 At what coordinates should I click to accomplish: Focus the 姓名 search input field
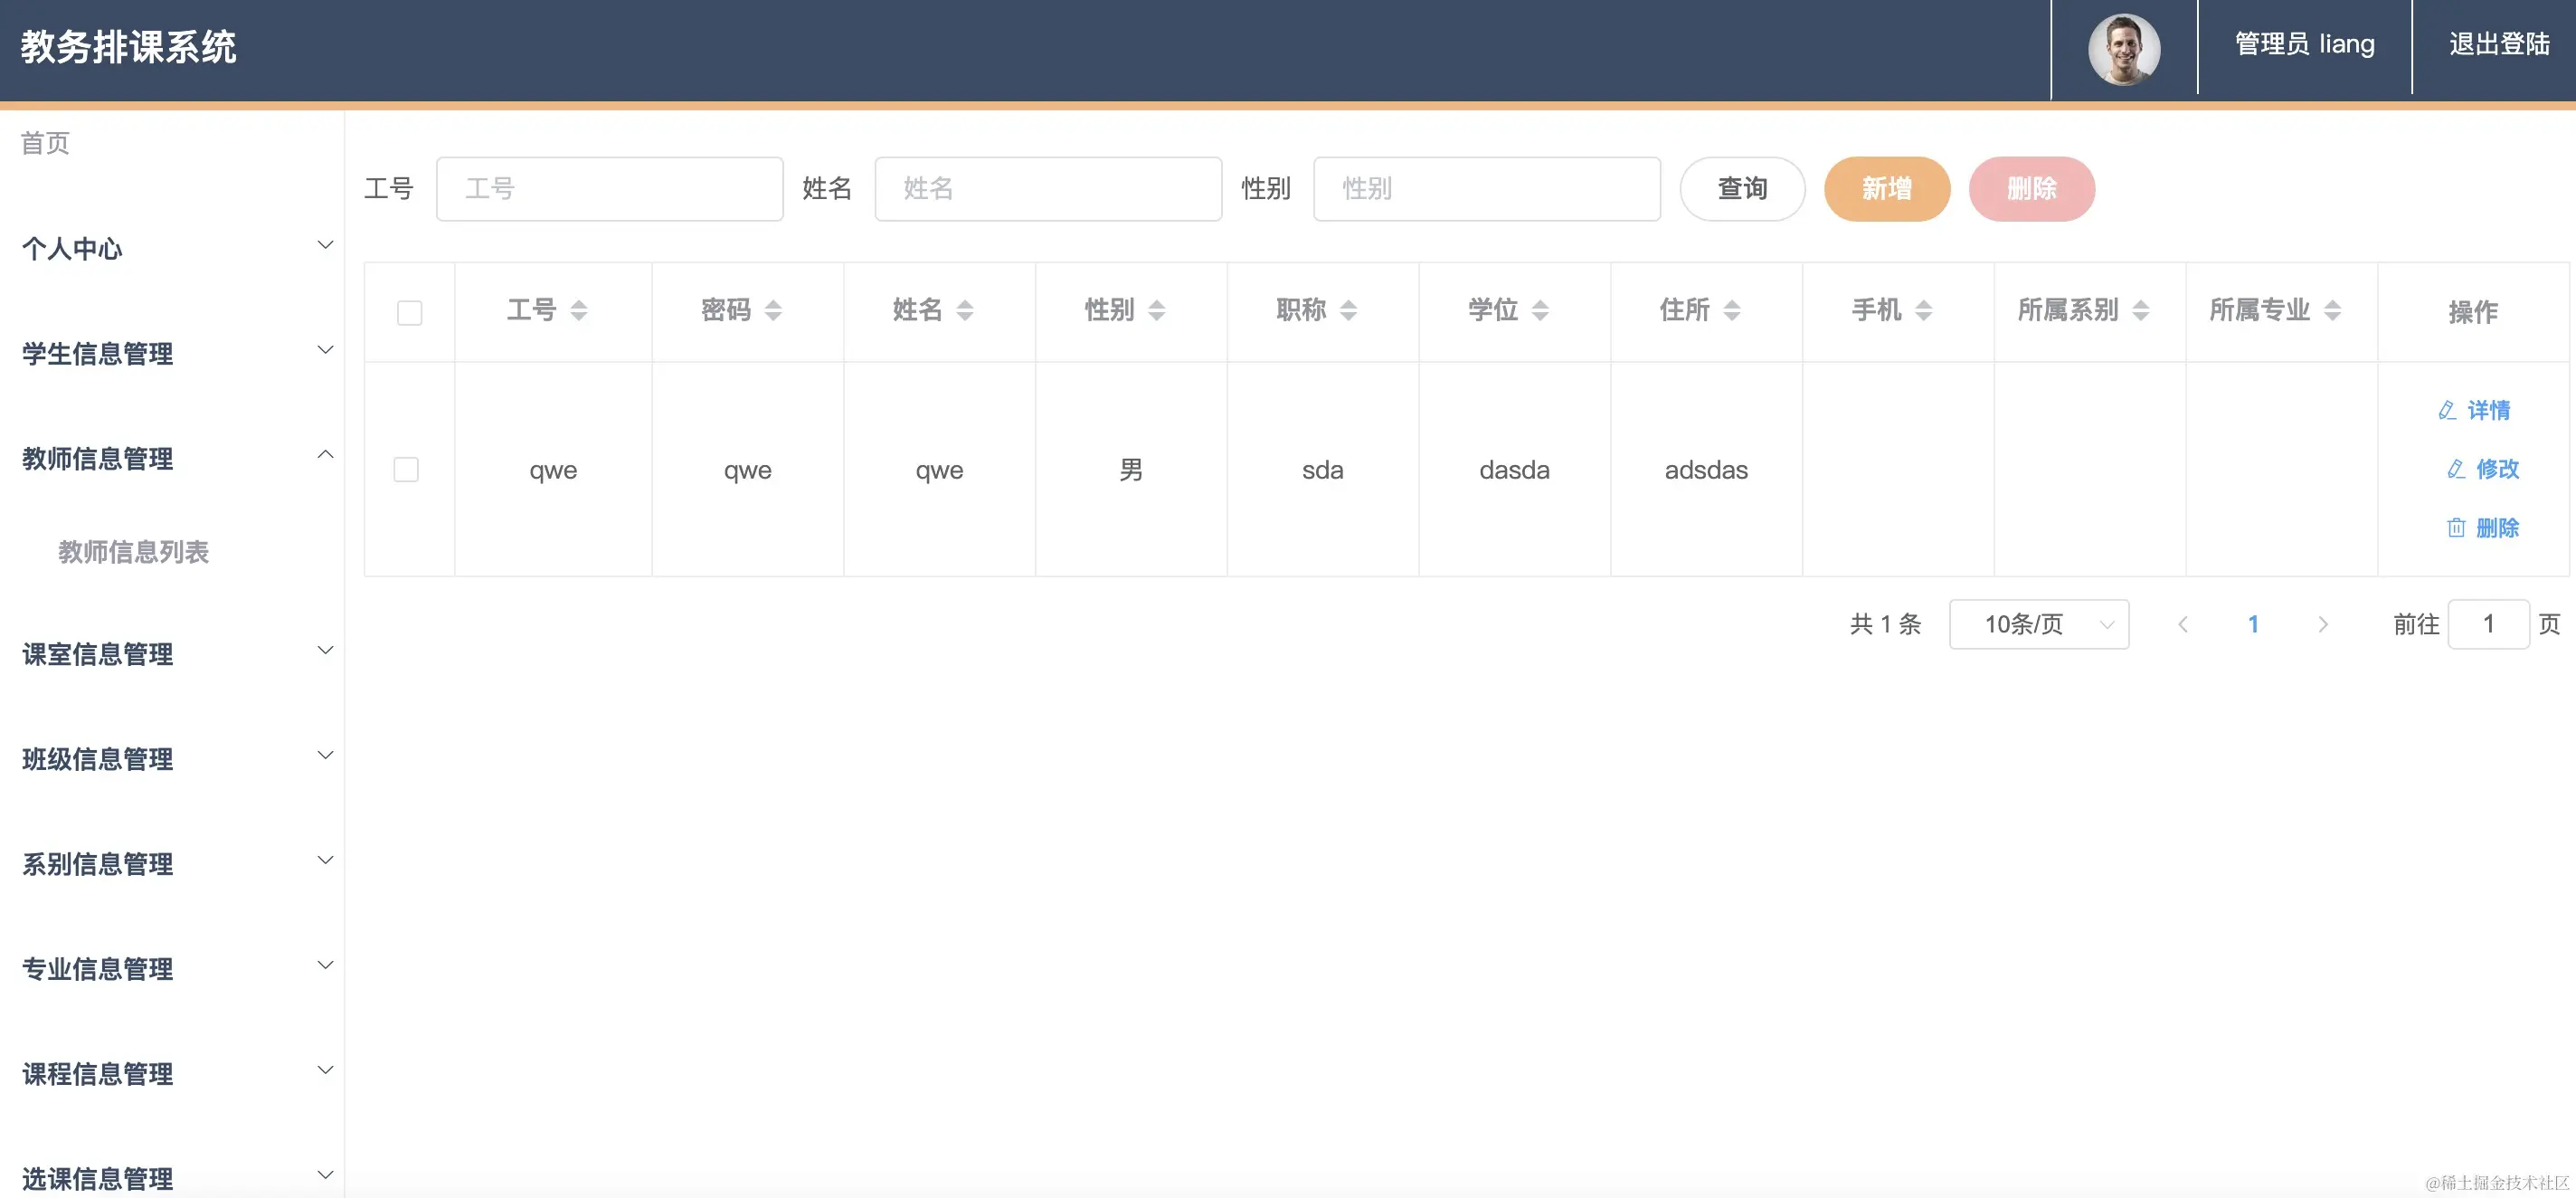pyautogui.click(x=1047, y=189)
